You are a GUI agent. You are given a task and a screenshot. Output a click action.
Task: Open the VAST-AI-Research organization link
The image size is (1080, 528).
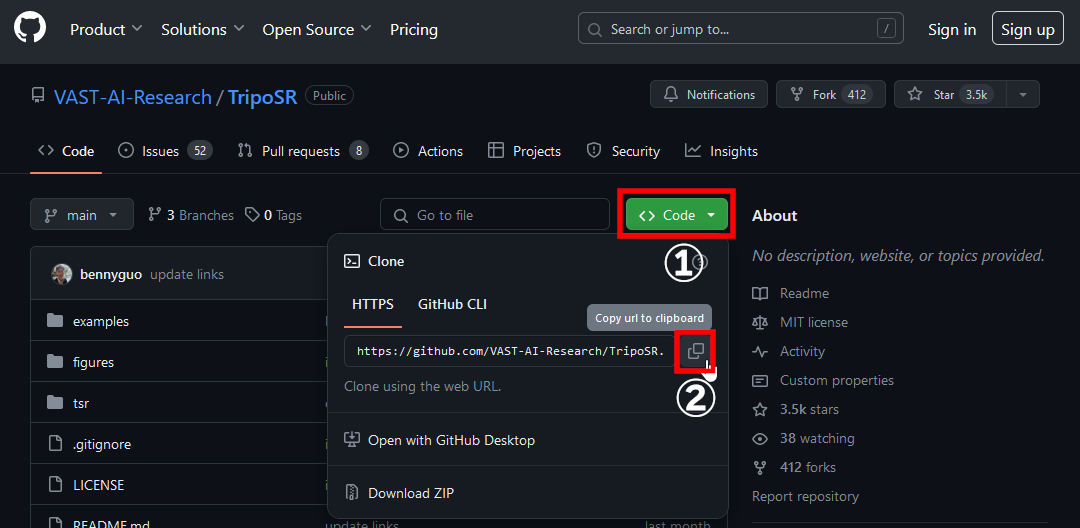pyautogui.click(x=133, y=97)
